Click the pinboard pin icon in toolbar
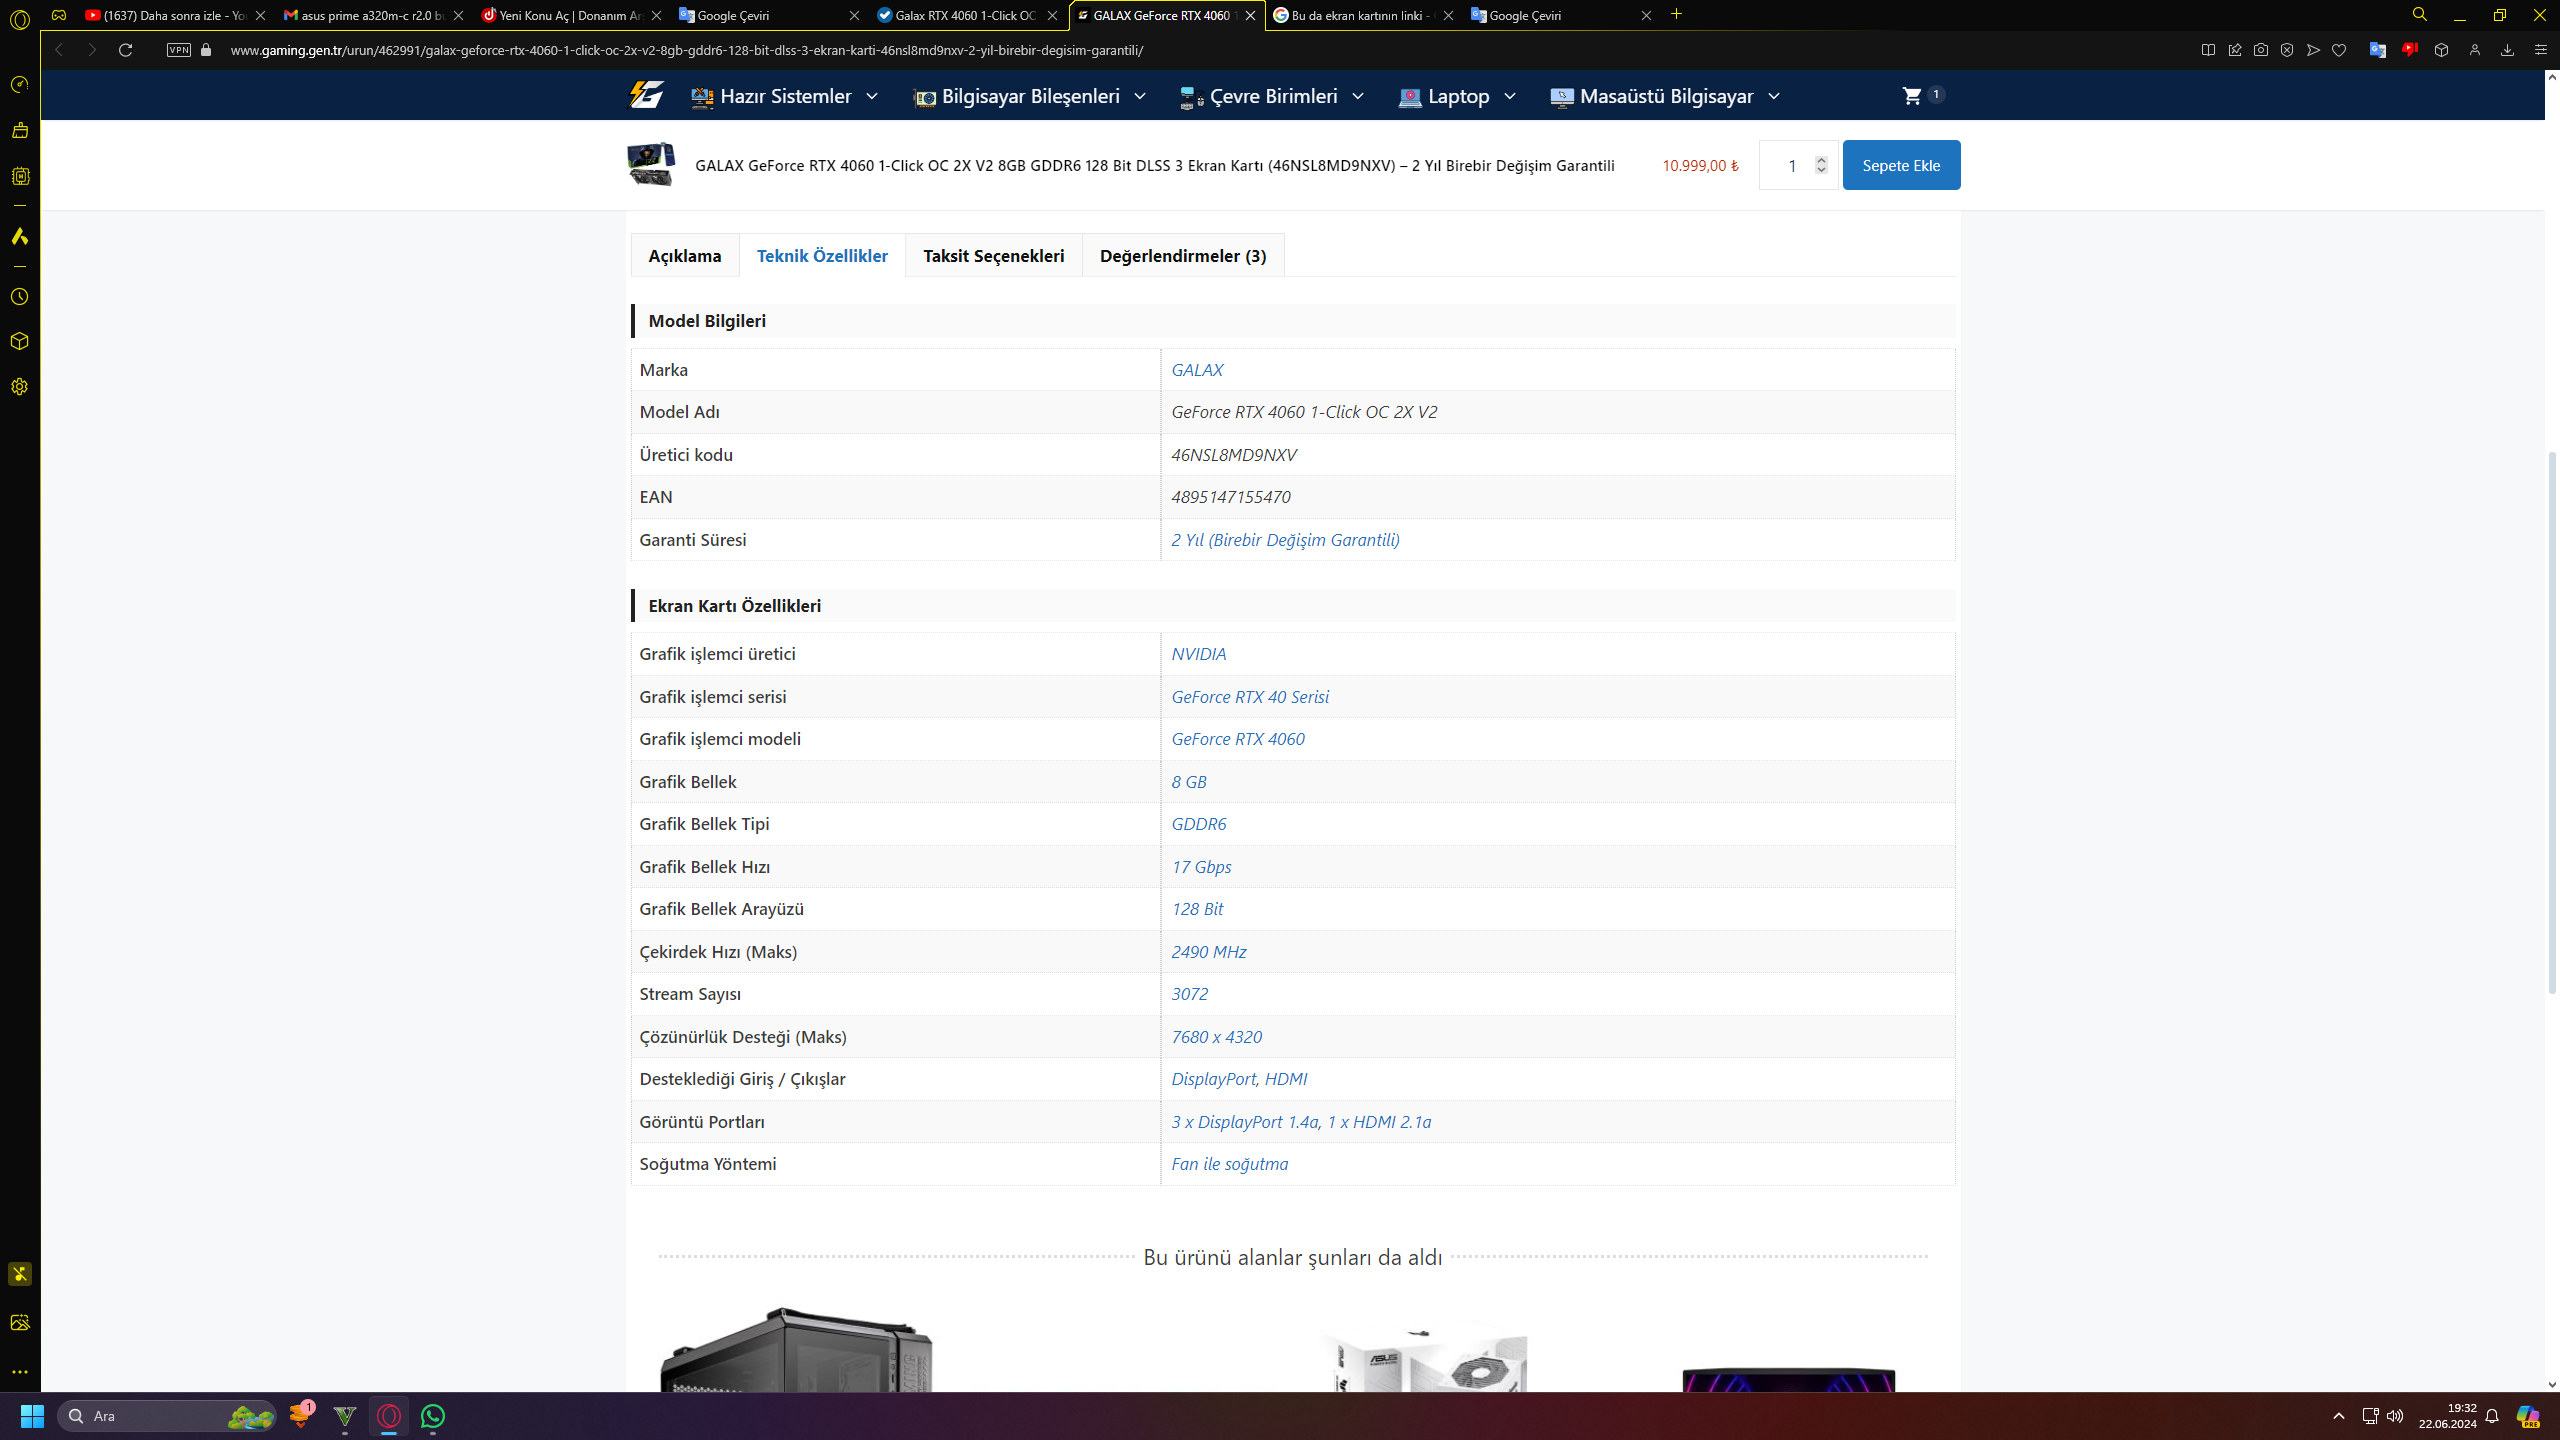 [x=2235, y=50]
